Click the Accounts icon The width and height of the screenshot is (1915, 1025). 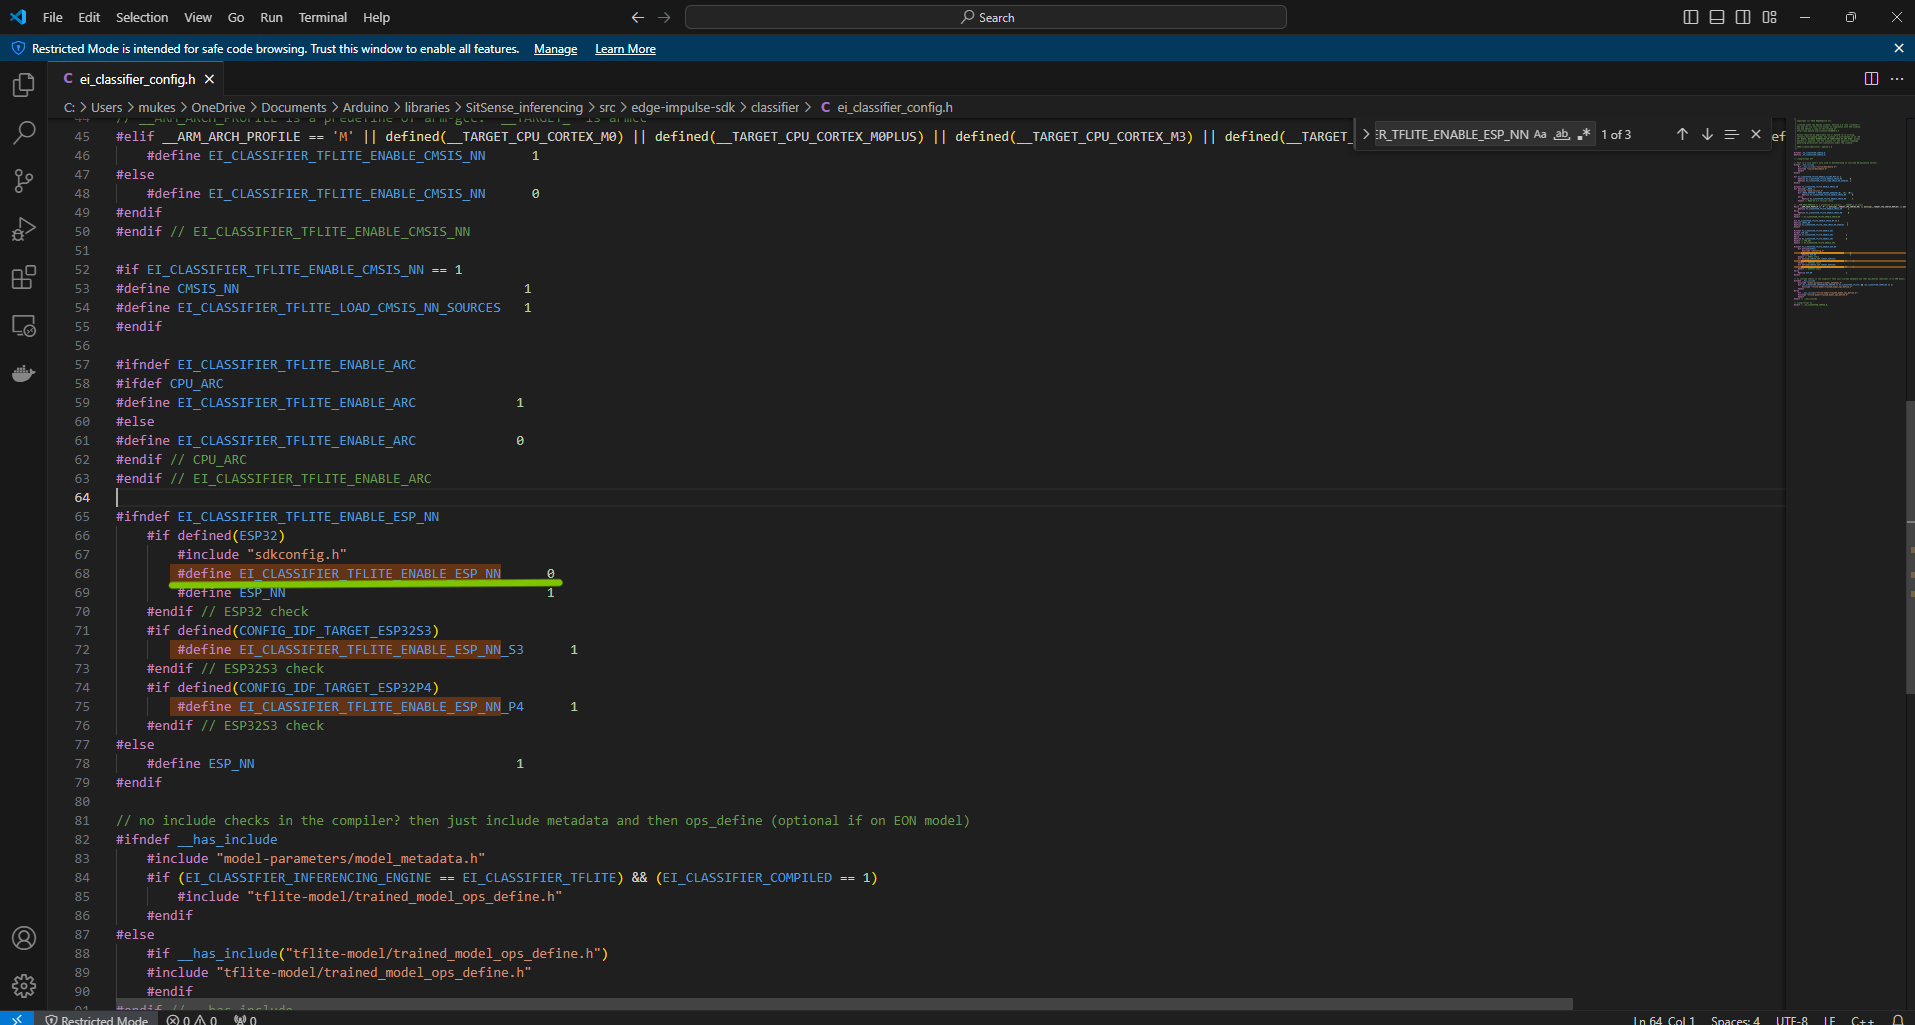[24, 938]
